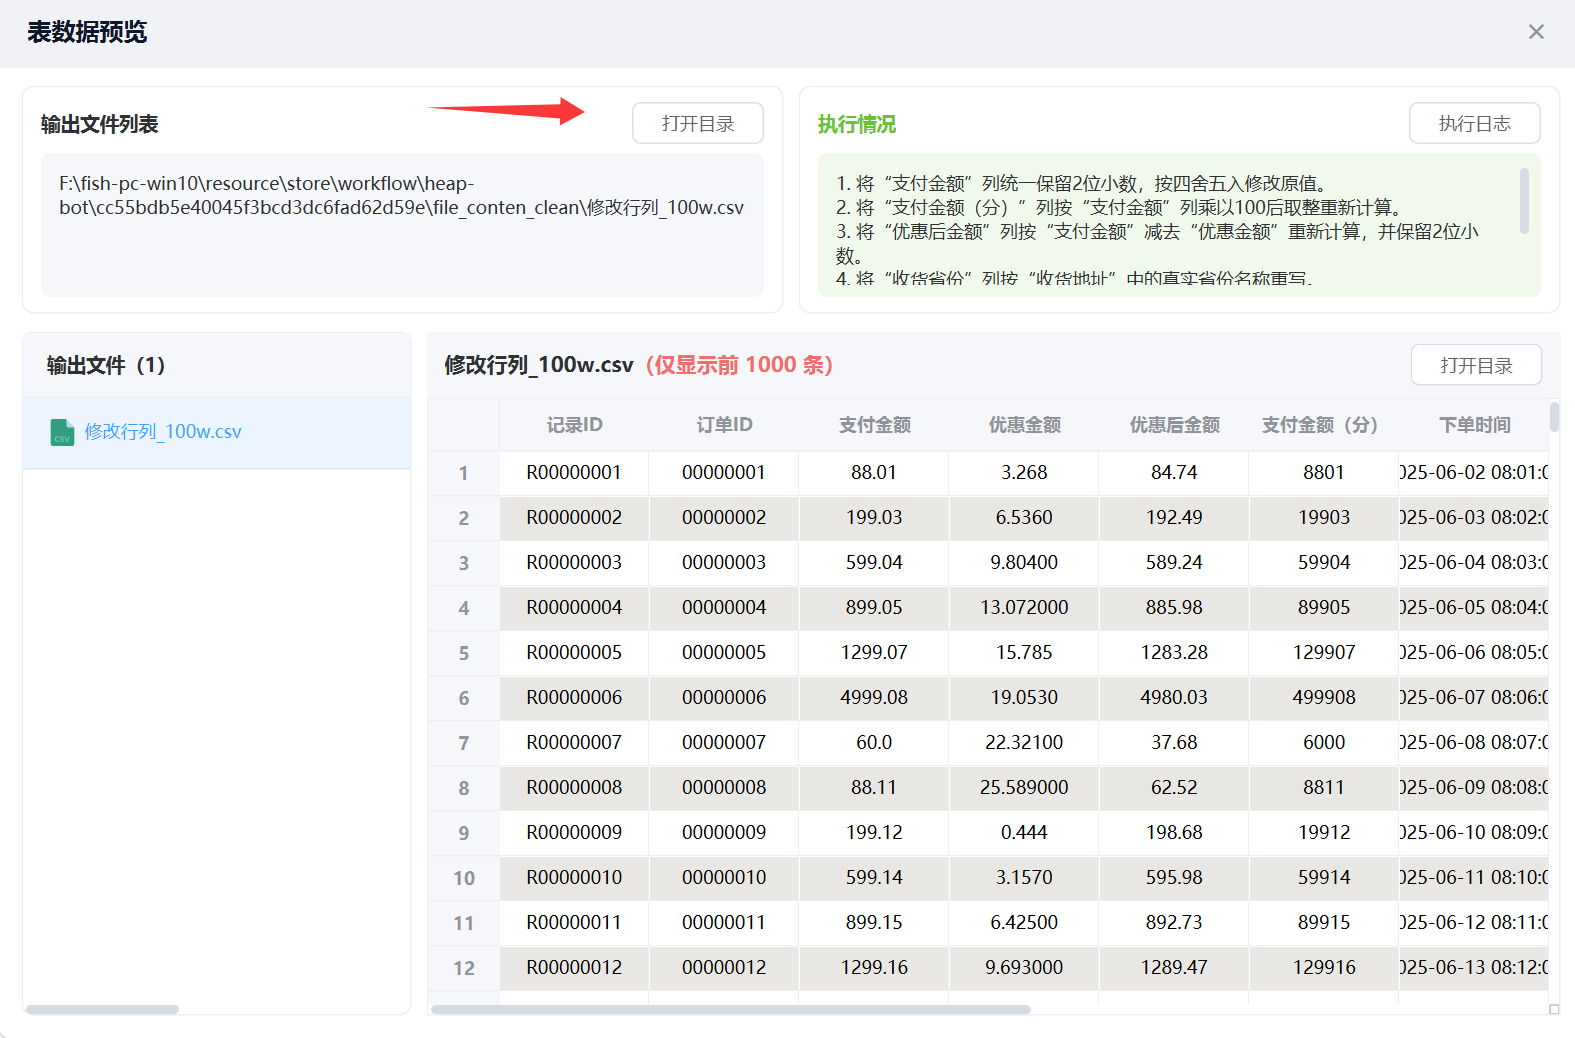Screen dimensions: 1575x1038
Task: Select the 支付金额 column header
Action: (x=874, y=425)
